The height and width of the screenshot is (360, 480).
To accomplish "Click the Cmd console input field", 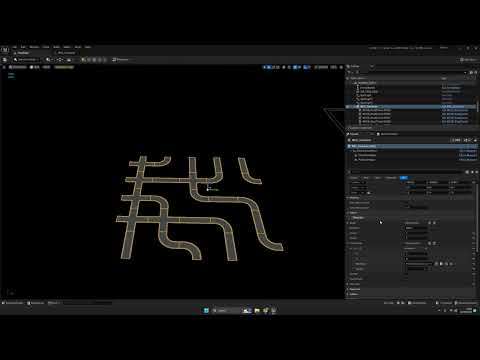I will [88, 303].
